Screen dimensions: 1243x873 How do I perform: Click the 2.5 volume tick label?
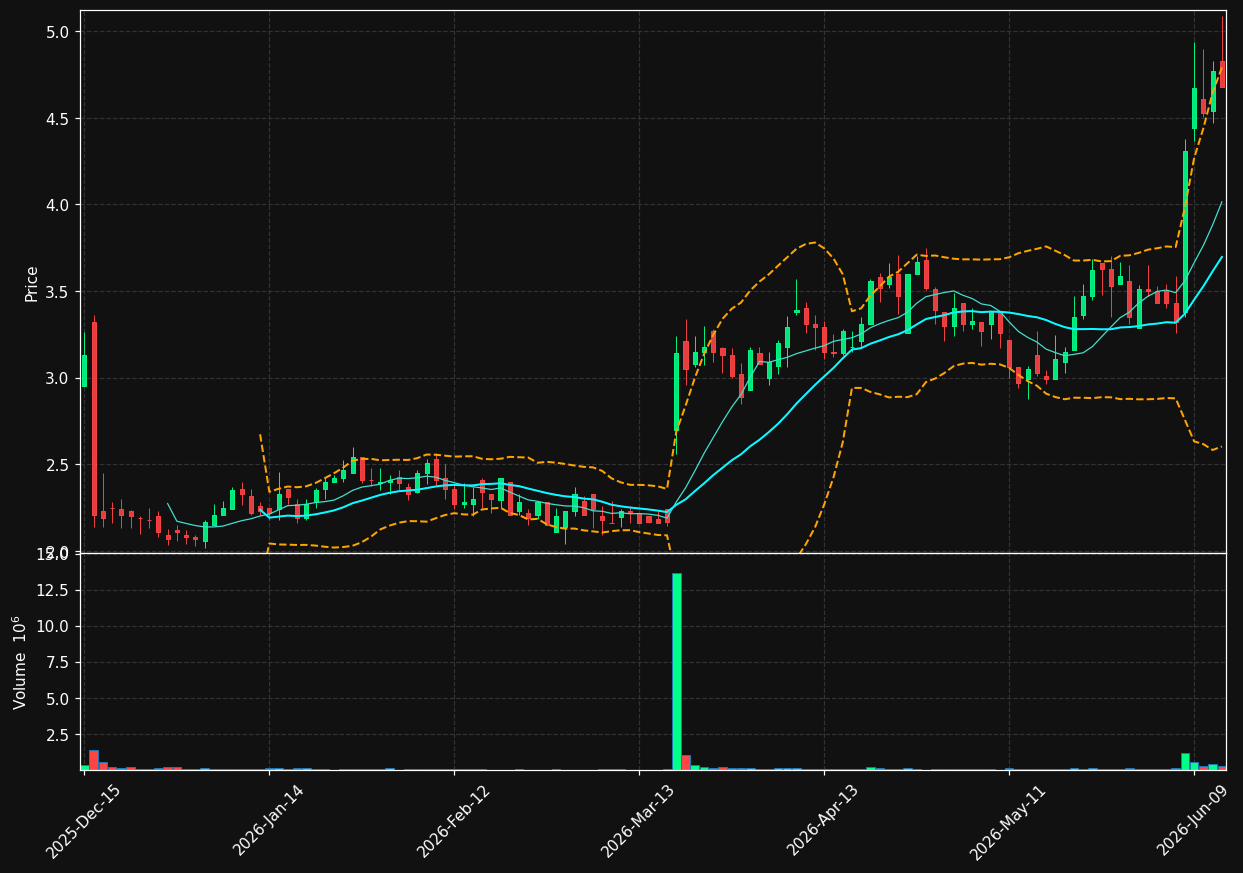[58, 735]
